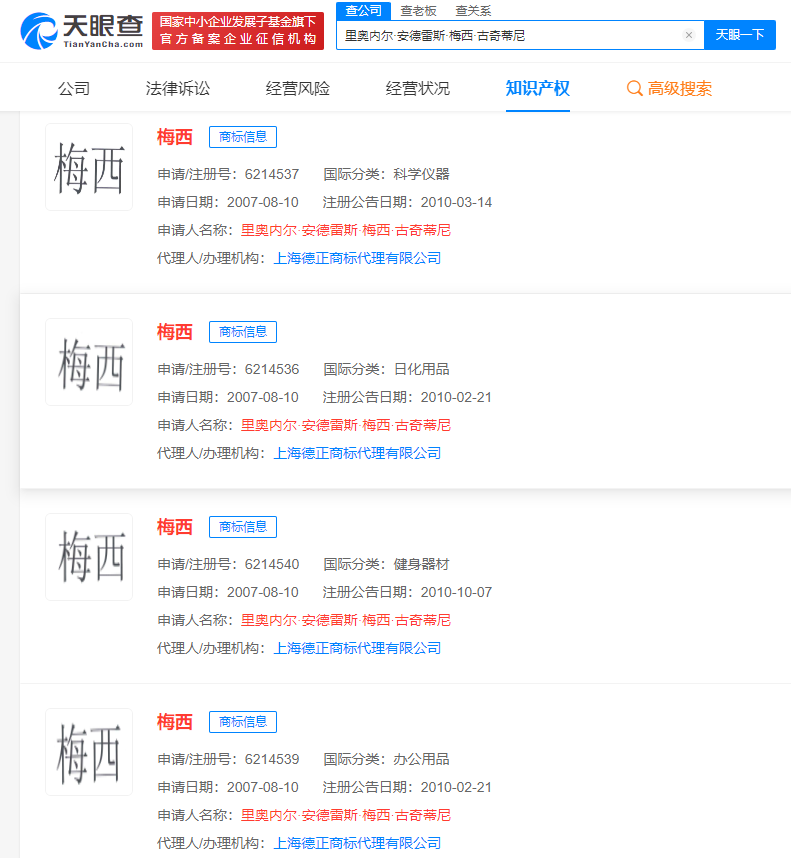Screen dimensions: 791x858
Task: Open trademark thumbnail for registration 6214540
Action: (x=89, y=557)
